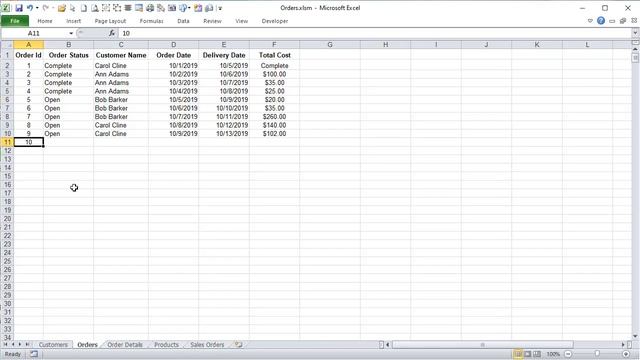Click vertical scrollbar down arrow

[x=635, y=336]
